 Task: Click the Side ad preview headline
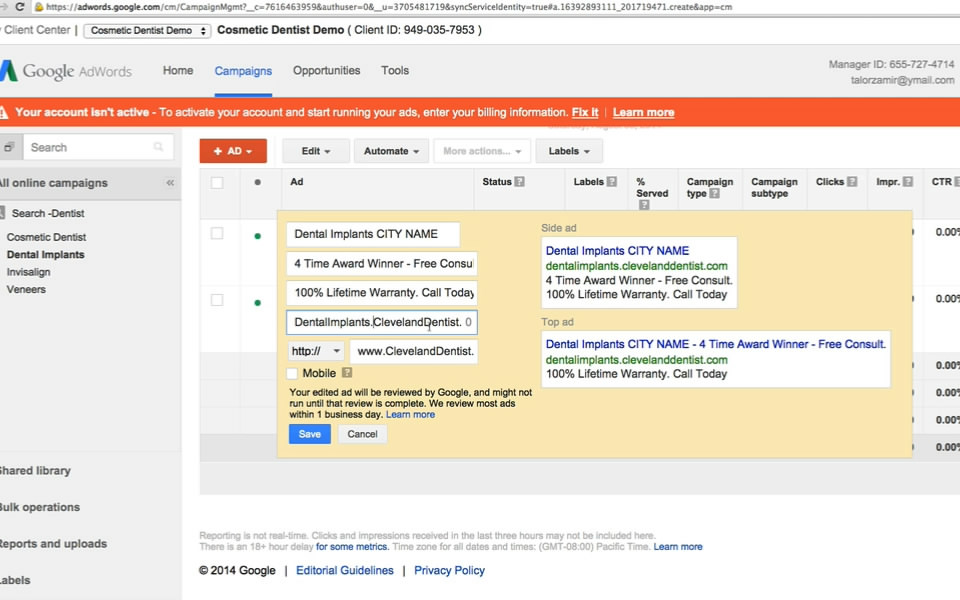point(617,250)
